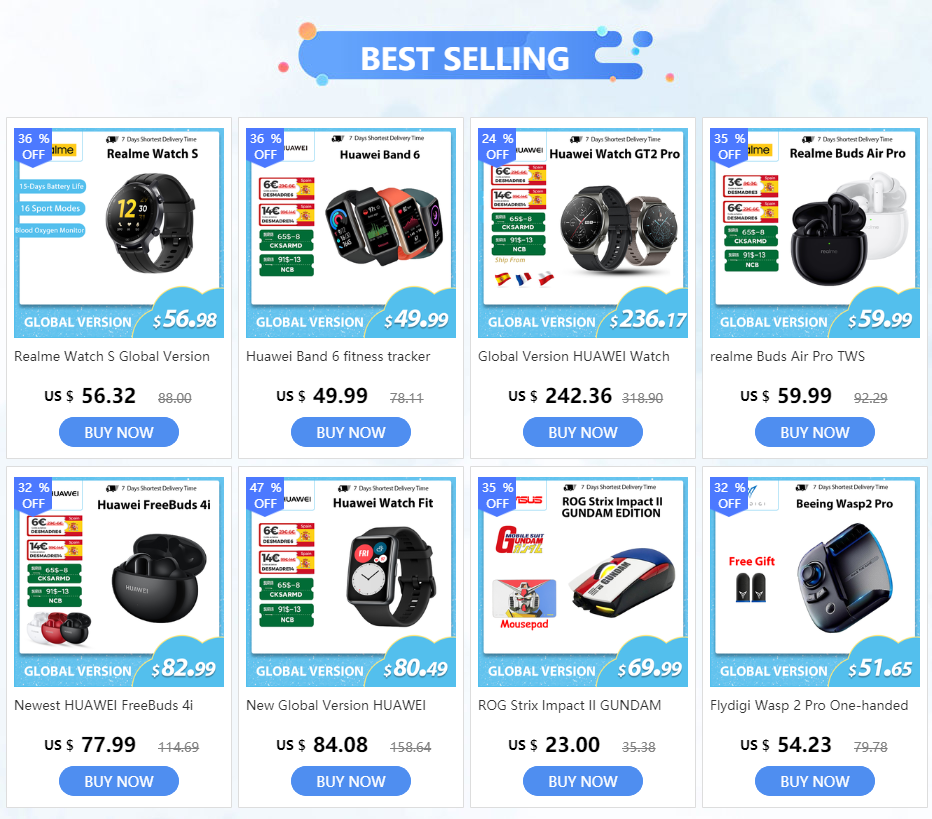932x819 pixels.
Task: Click BUY NOW for Flydigi Wasp 2 Pro
Action: (814, 781)
